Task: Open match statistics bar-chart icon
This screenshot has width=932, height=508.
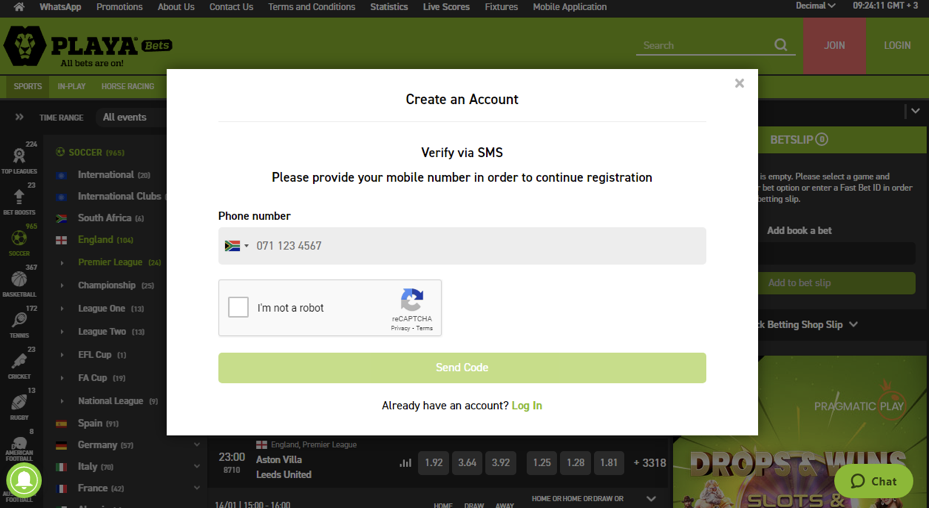Action: pyautogui.click(x=405, y=463)
